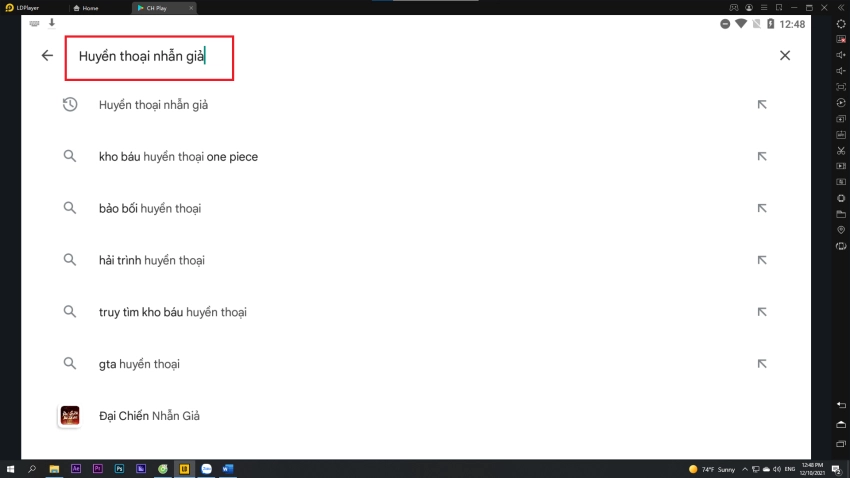Open LDPlayer settings gear in sidebar
This screenshot has width=850, height=478.
841,23
